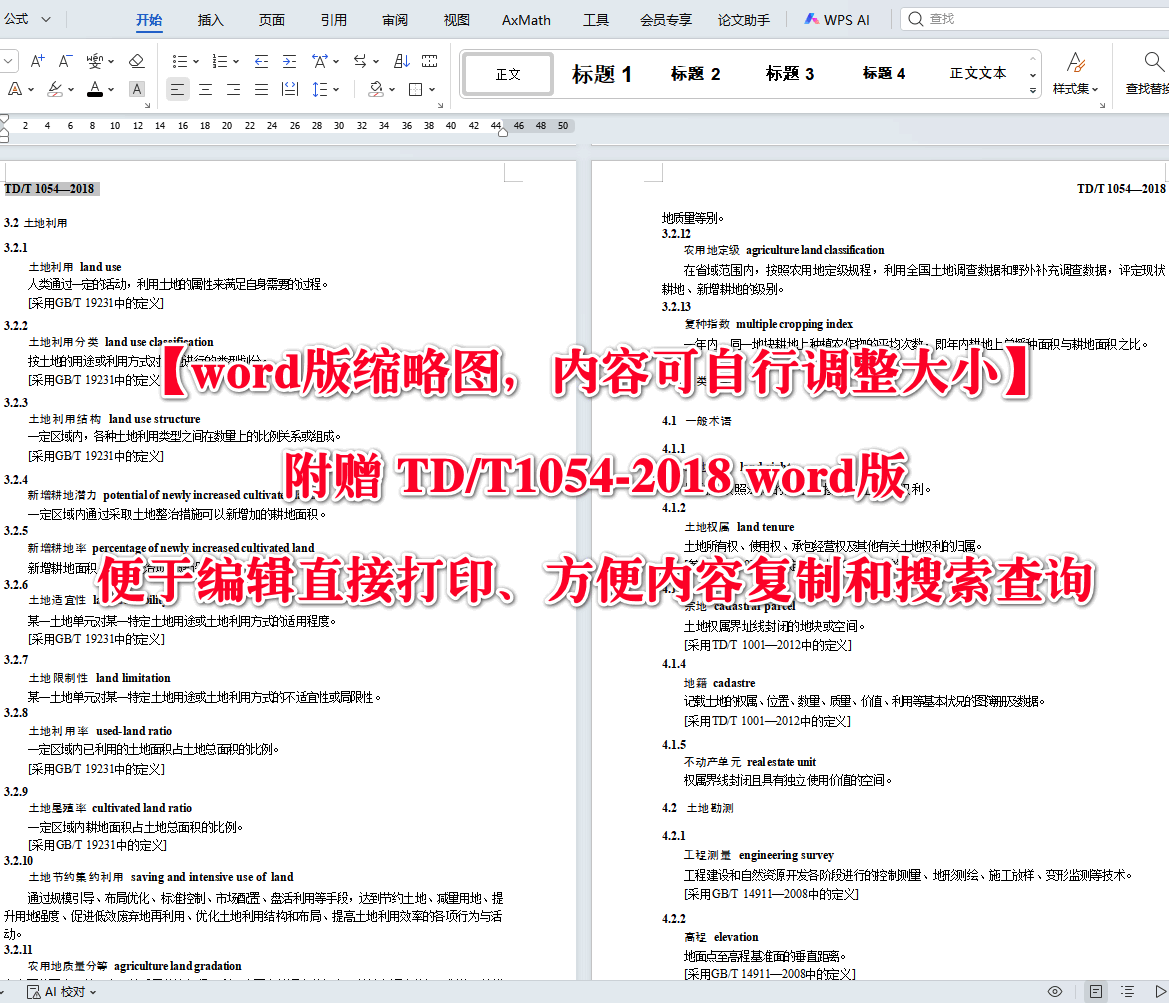1169x1003 pixels.
Task: Open line spacing dropdown arrow
Action: [x=336, y=89]
